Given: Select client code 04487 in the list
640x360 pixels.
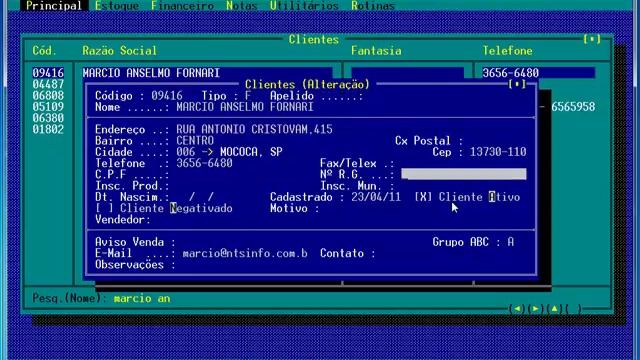Looking at the screenshot, I should (x=48, y=84).
